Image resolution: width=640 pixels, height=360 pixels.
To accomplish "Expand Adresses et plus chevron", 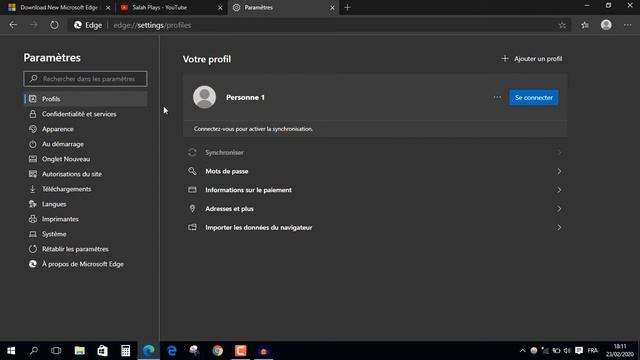I will click(559, 209).
